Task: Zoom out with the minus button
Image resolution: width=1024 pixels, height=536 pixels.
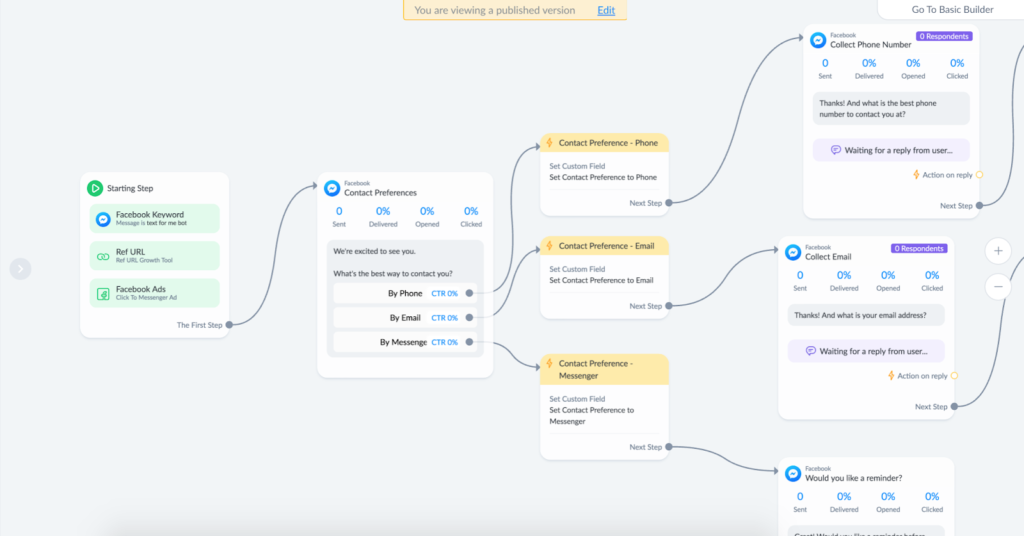Action: tap(998, 287)
